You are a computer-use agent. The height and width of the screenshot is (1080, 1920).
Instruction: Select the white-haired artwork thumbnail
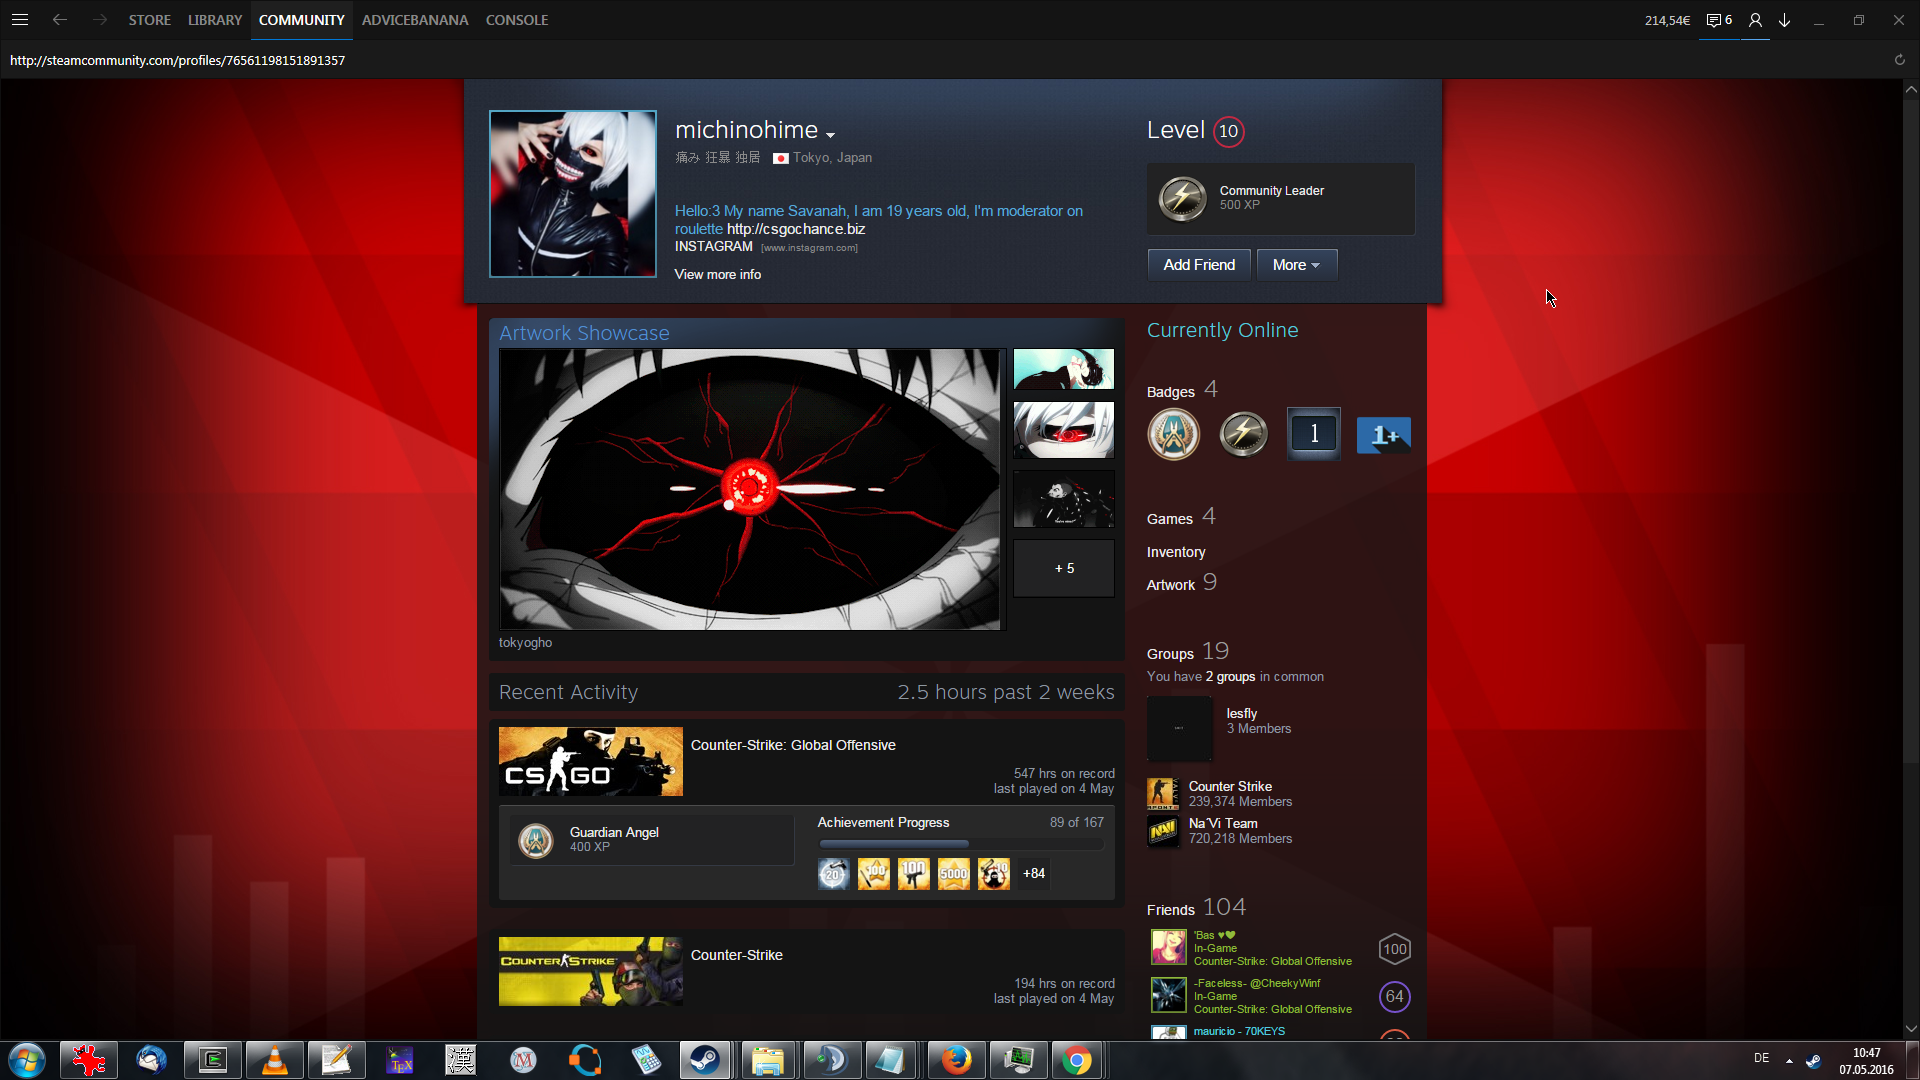(x=1064, y=430)
